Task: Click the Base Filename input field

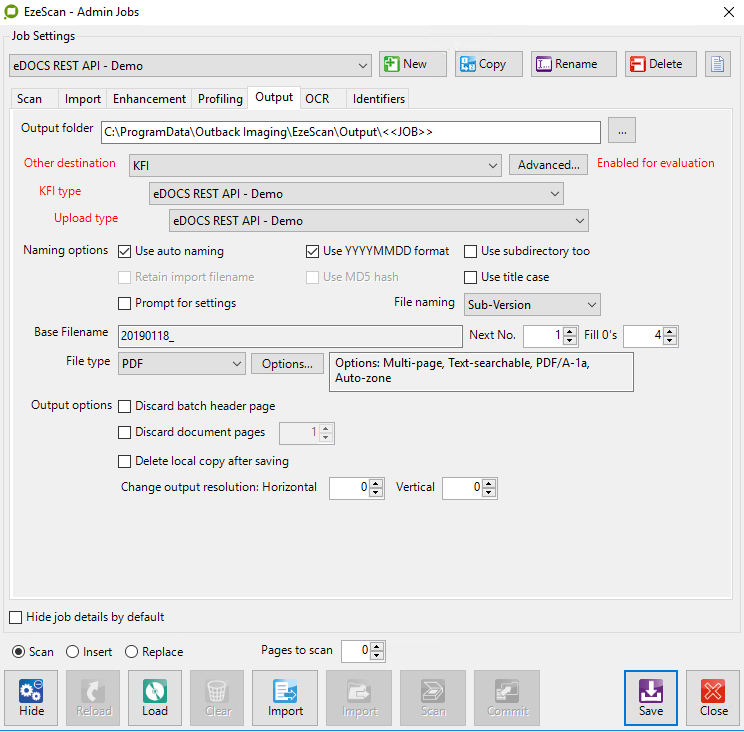Action: click(288, 336)
